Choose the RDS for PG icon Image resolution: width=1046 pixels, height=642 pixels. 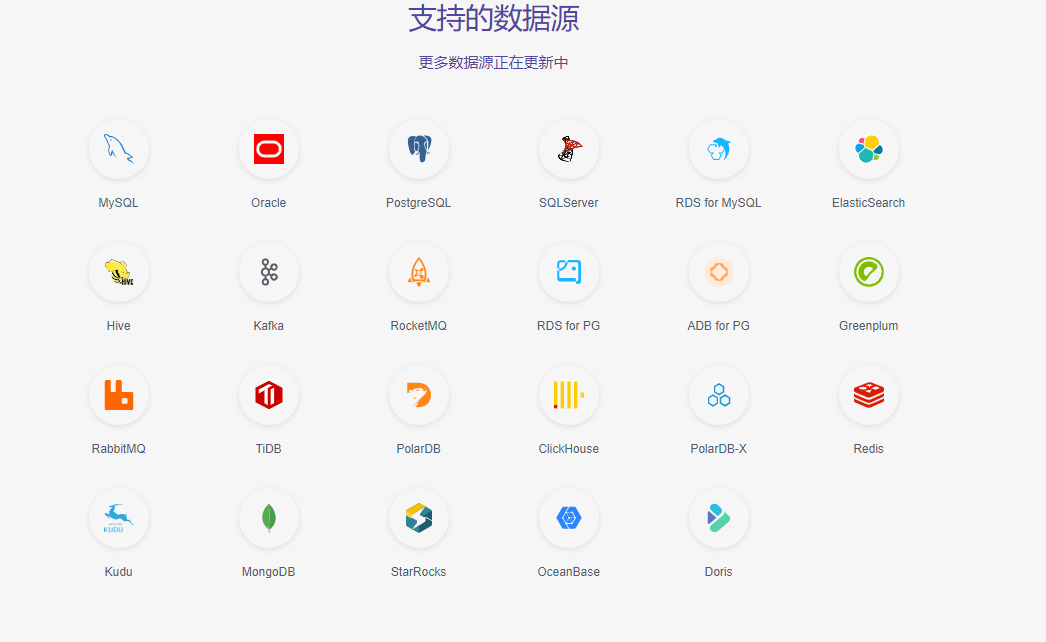(x=569, y=272)
